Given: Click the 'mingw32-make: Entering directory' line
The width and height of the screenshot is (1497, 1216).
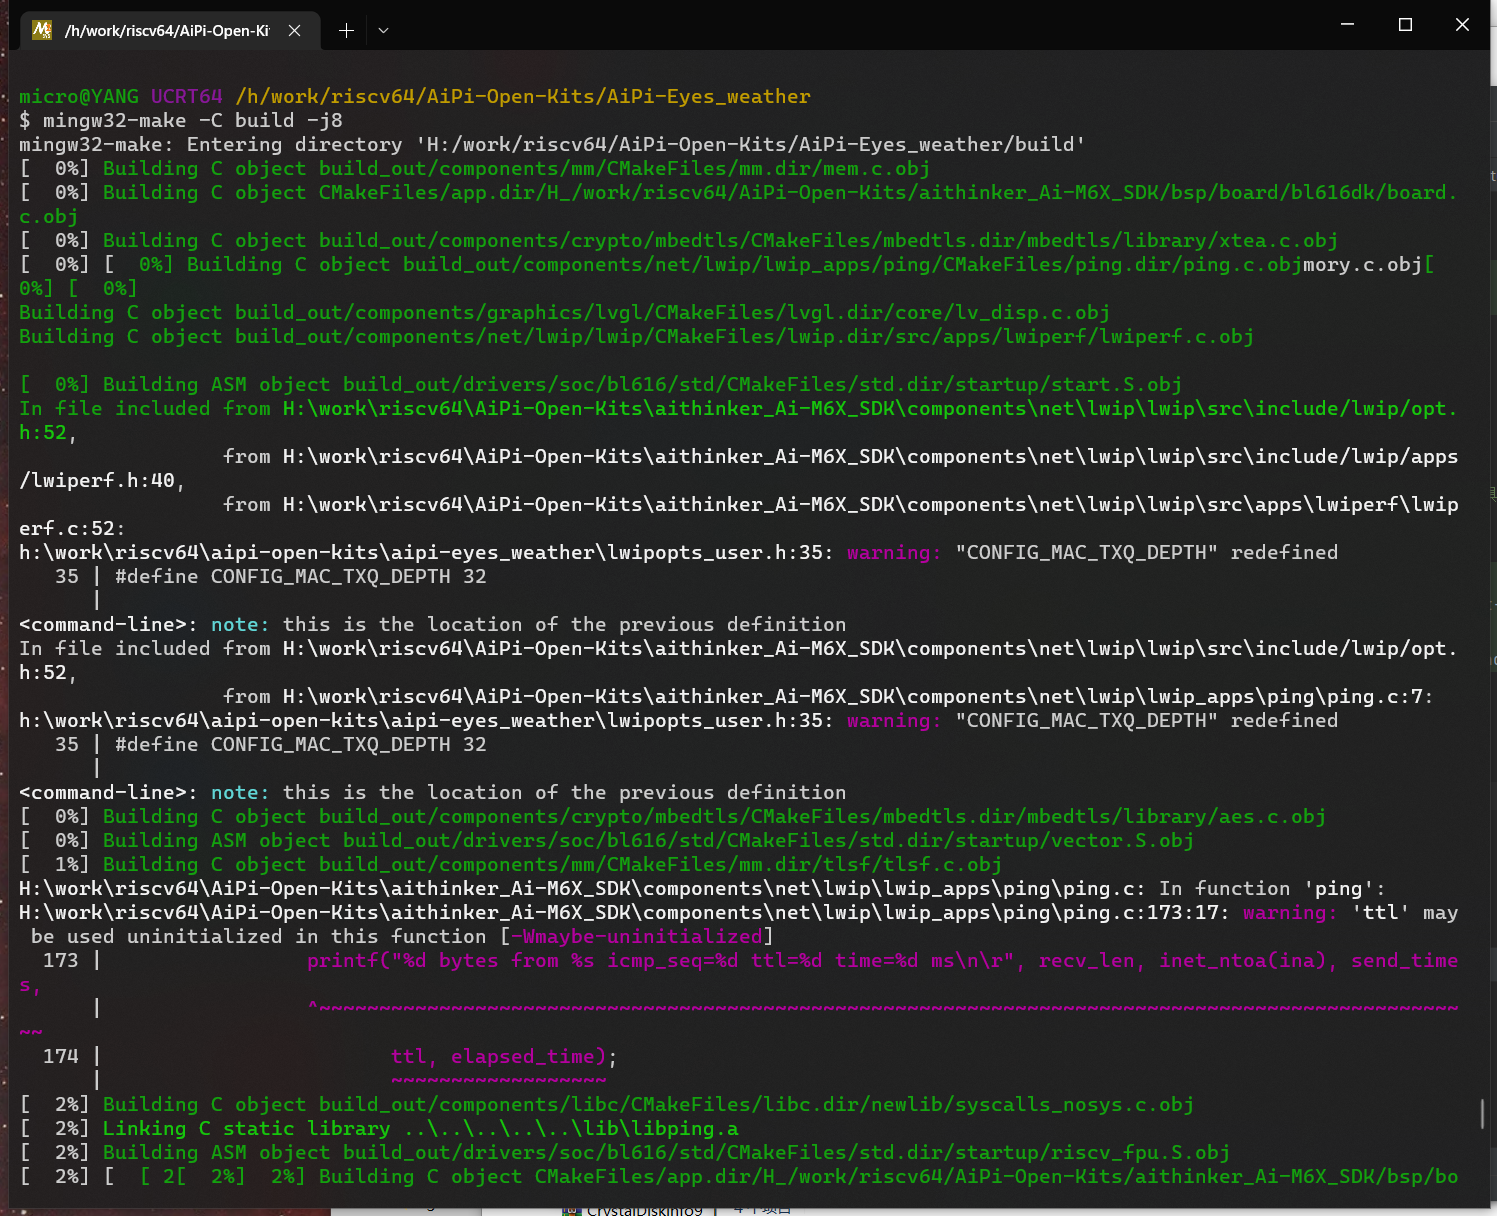Looking at the screenshot, I should point(552,145).
